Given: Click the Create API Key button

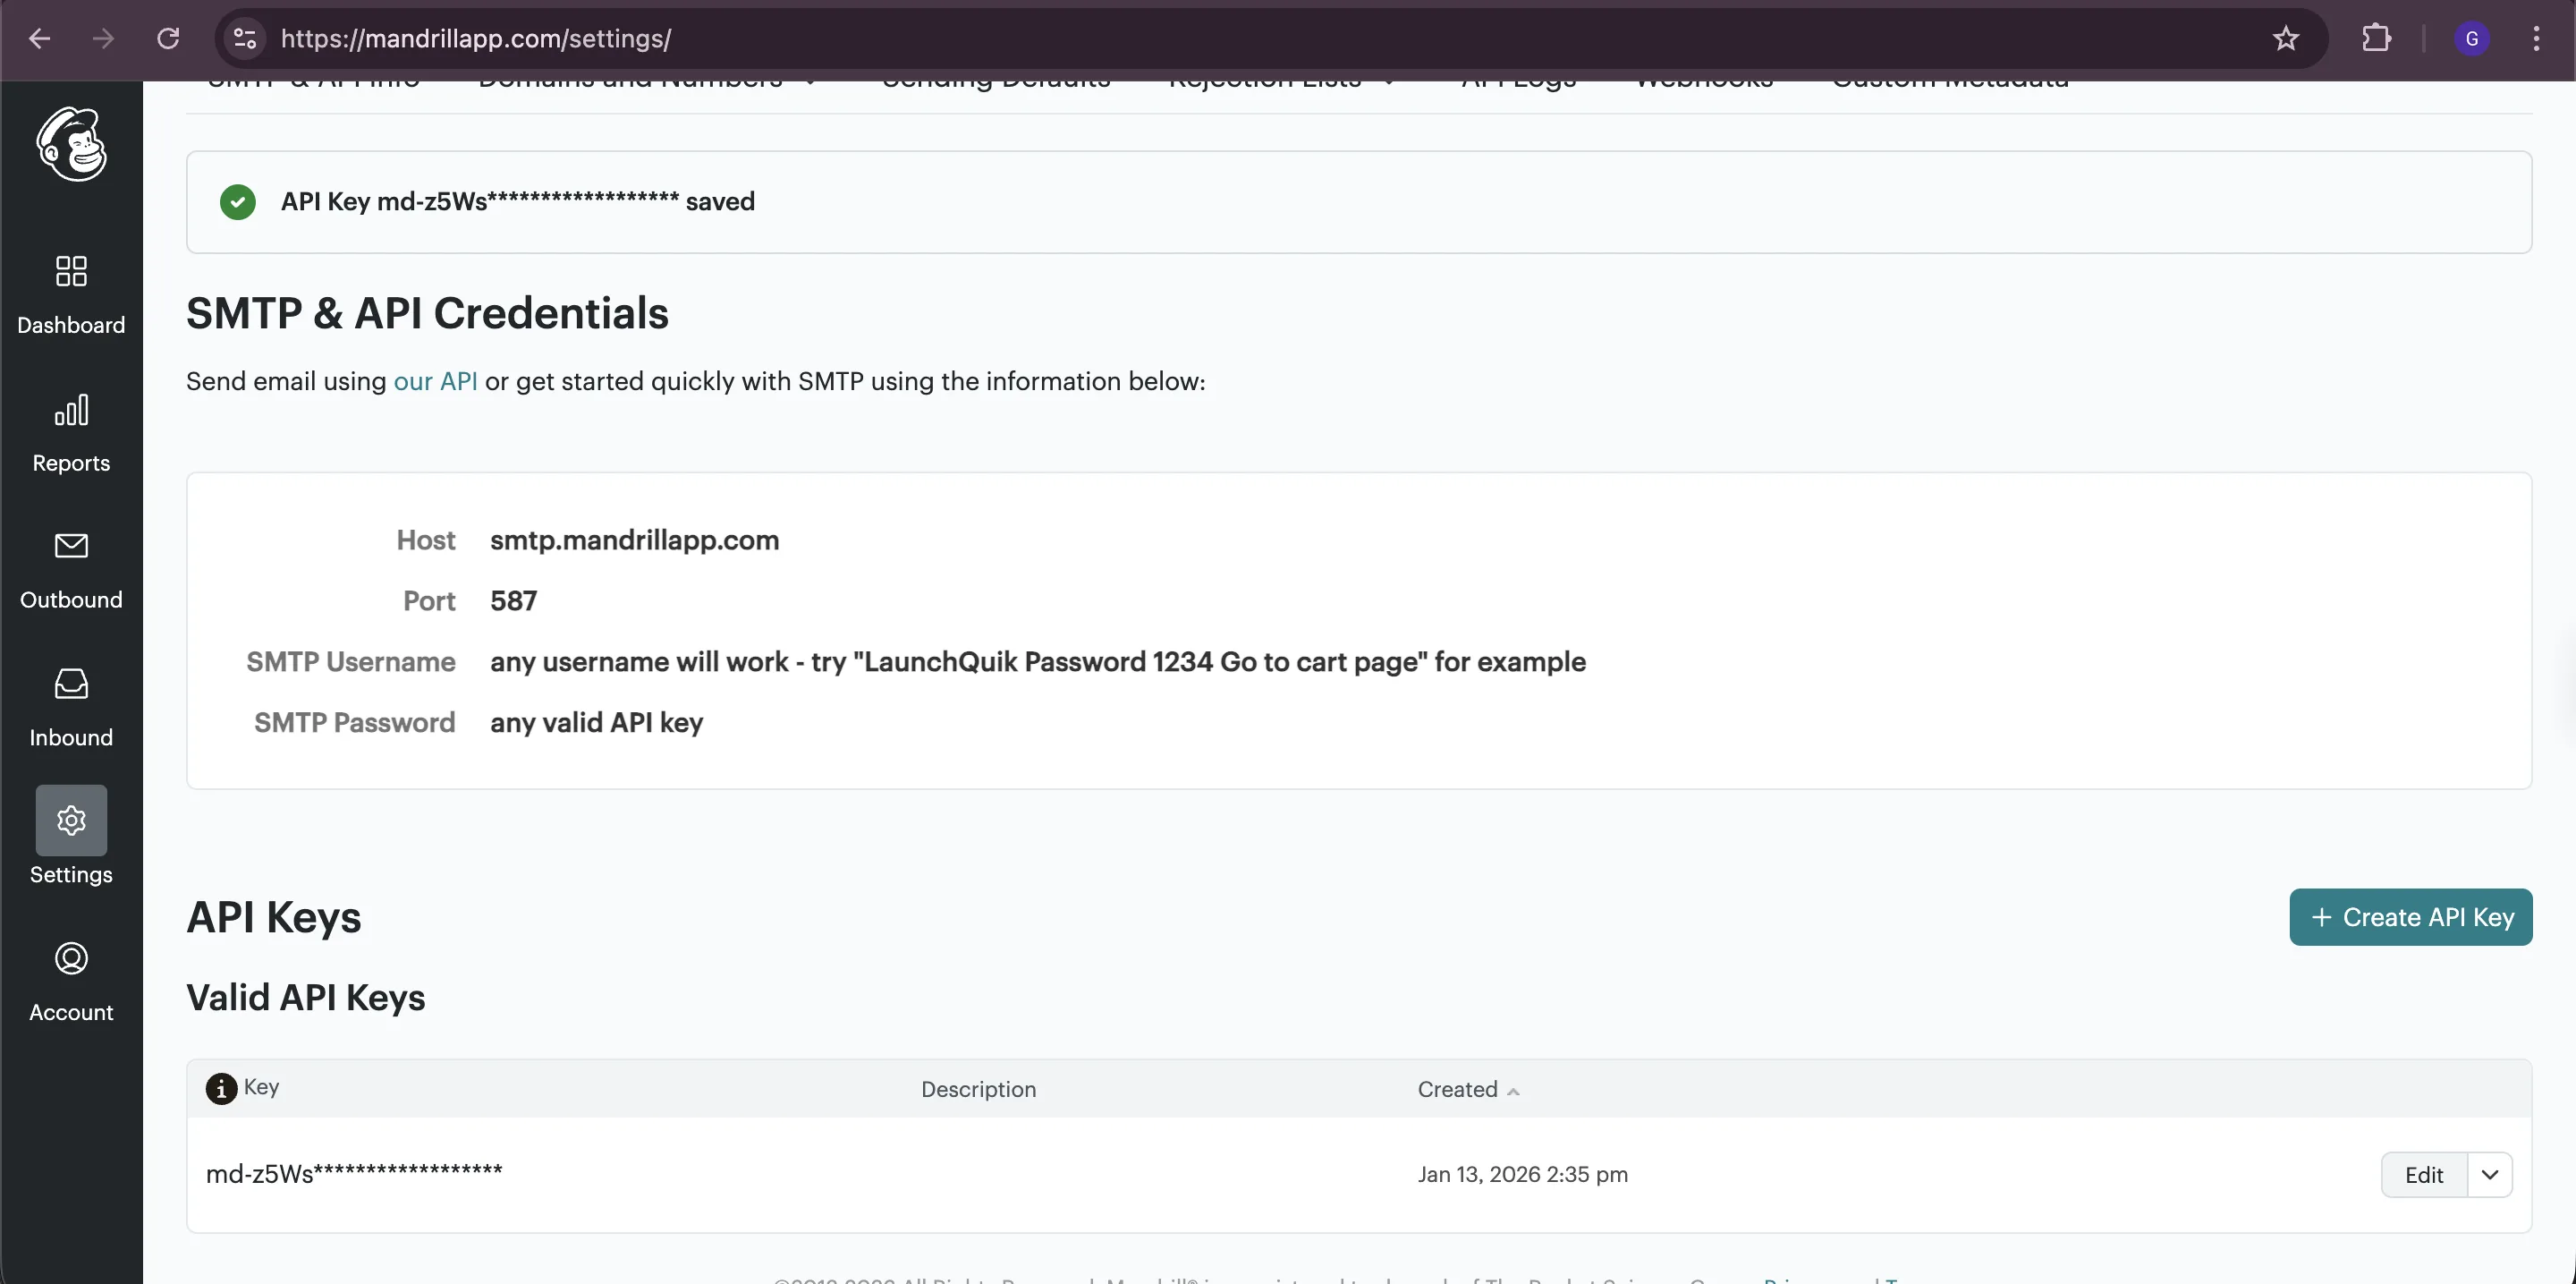Looking at the screenshot, I should pyautogui.click(x=2411, y=917).
